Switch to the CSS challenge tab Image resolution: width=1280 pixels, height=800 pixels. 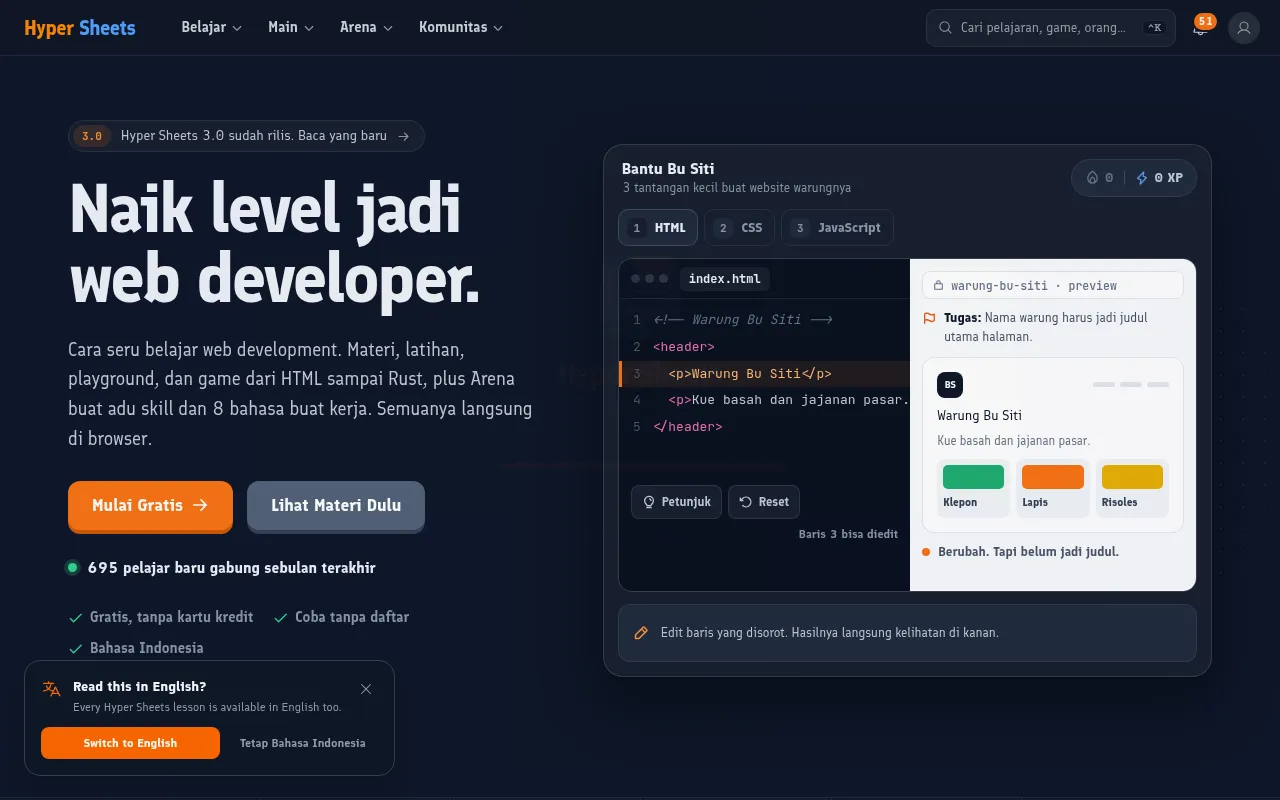coord(739,228)
